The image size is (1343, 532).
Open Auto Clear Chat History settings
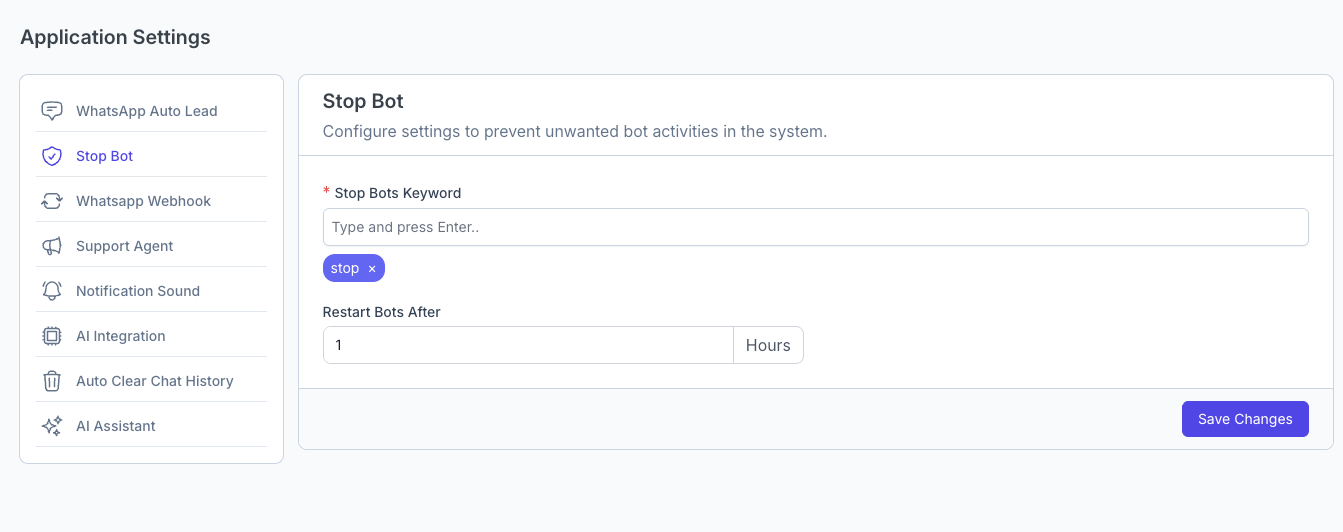coord(155,381)
